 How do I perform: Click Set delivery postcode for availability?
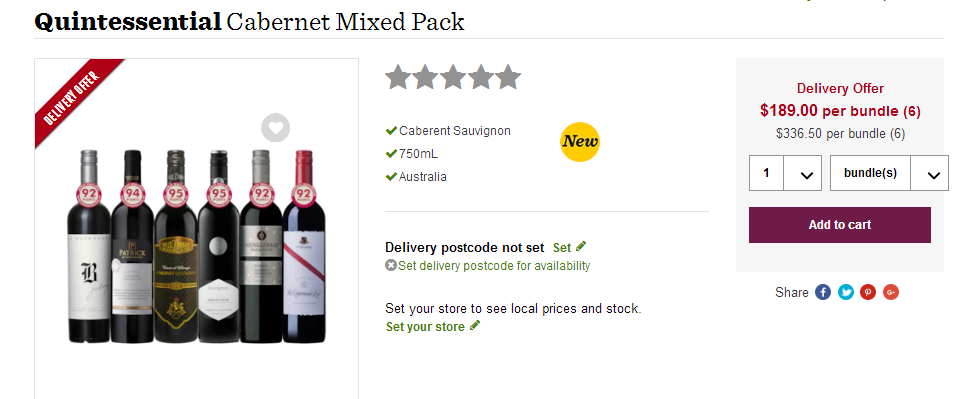494,266
